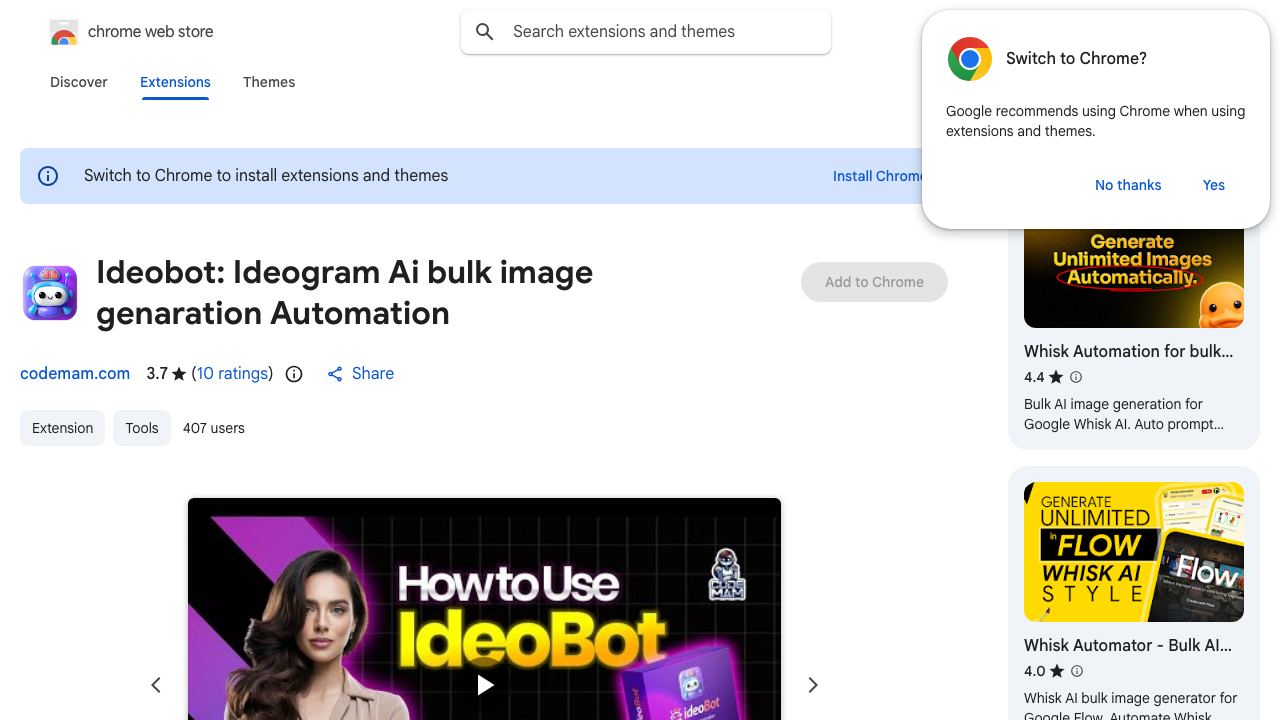Image resolution: width=1280 pixels, height=720 pixels.
Task: Click info icon next to 4.0 rating
Action: tap(1077, 671)
